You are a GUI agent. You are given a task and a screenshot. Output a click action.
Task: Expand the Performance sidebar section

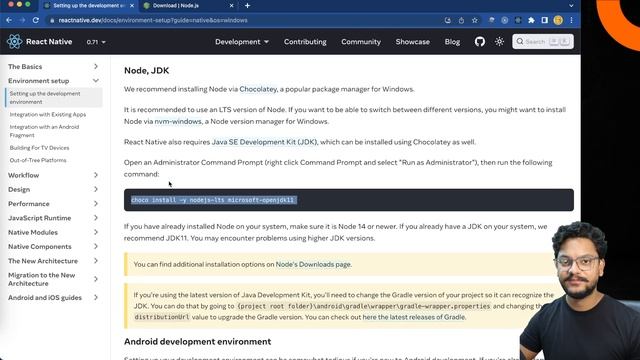[x=53, y=204]
